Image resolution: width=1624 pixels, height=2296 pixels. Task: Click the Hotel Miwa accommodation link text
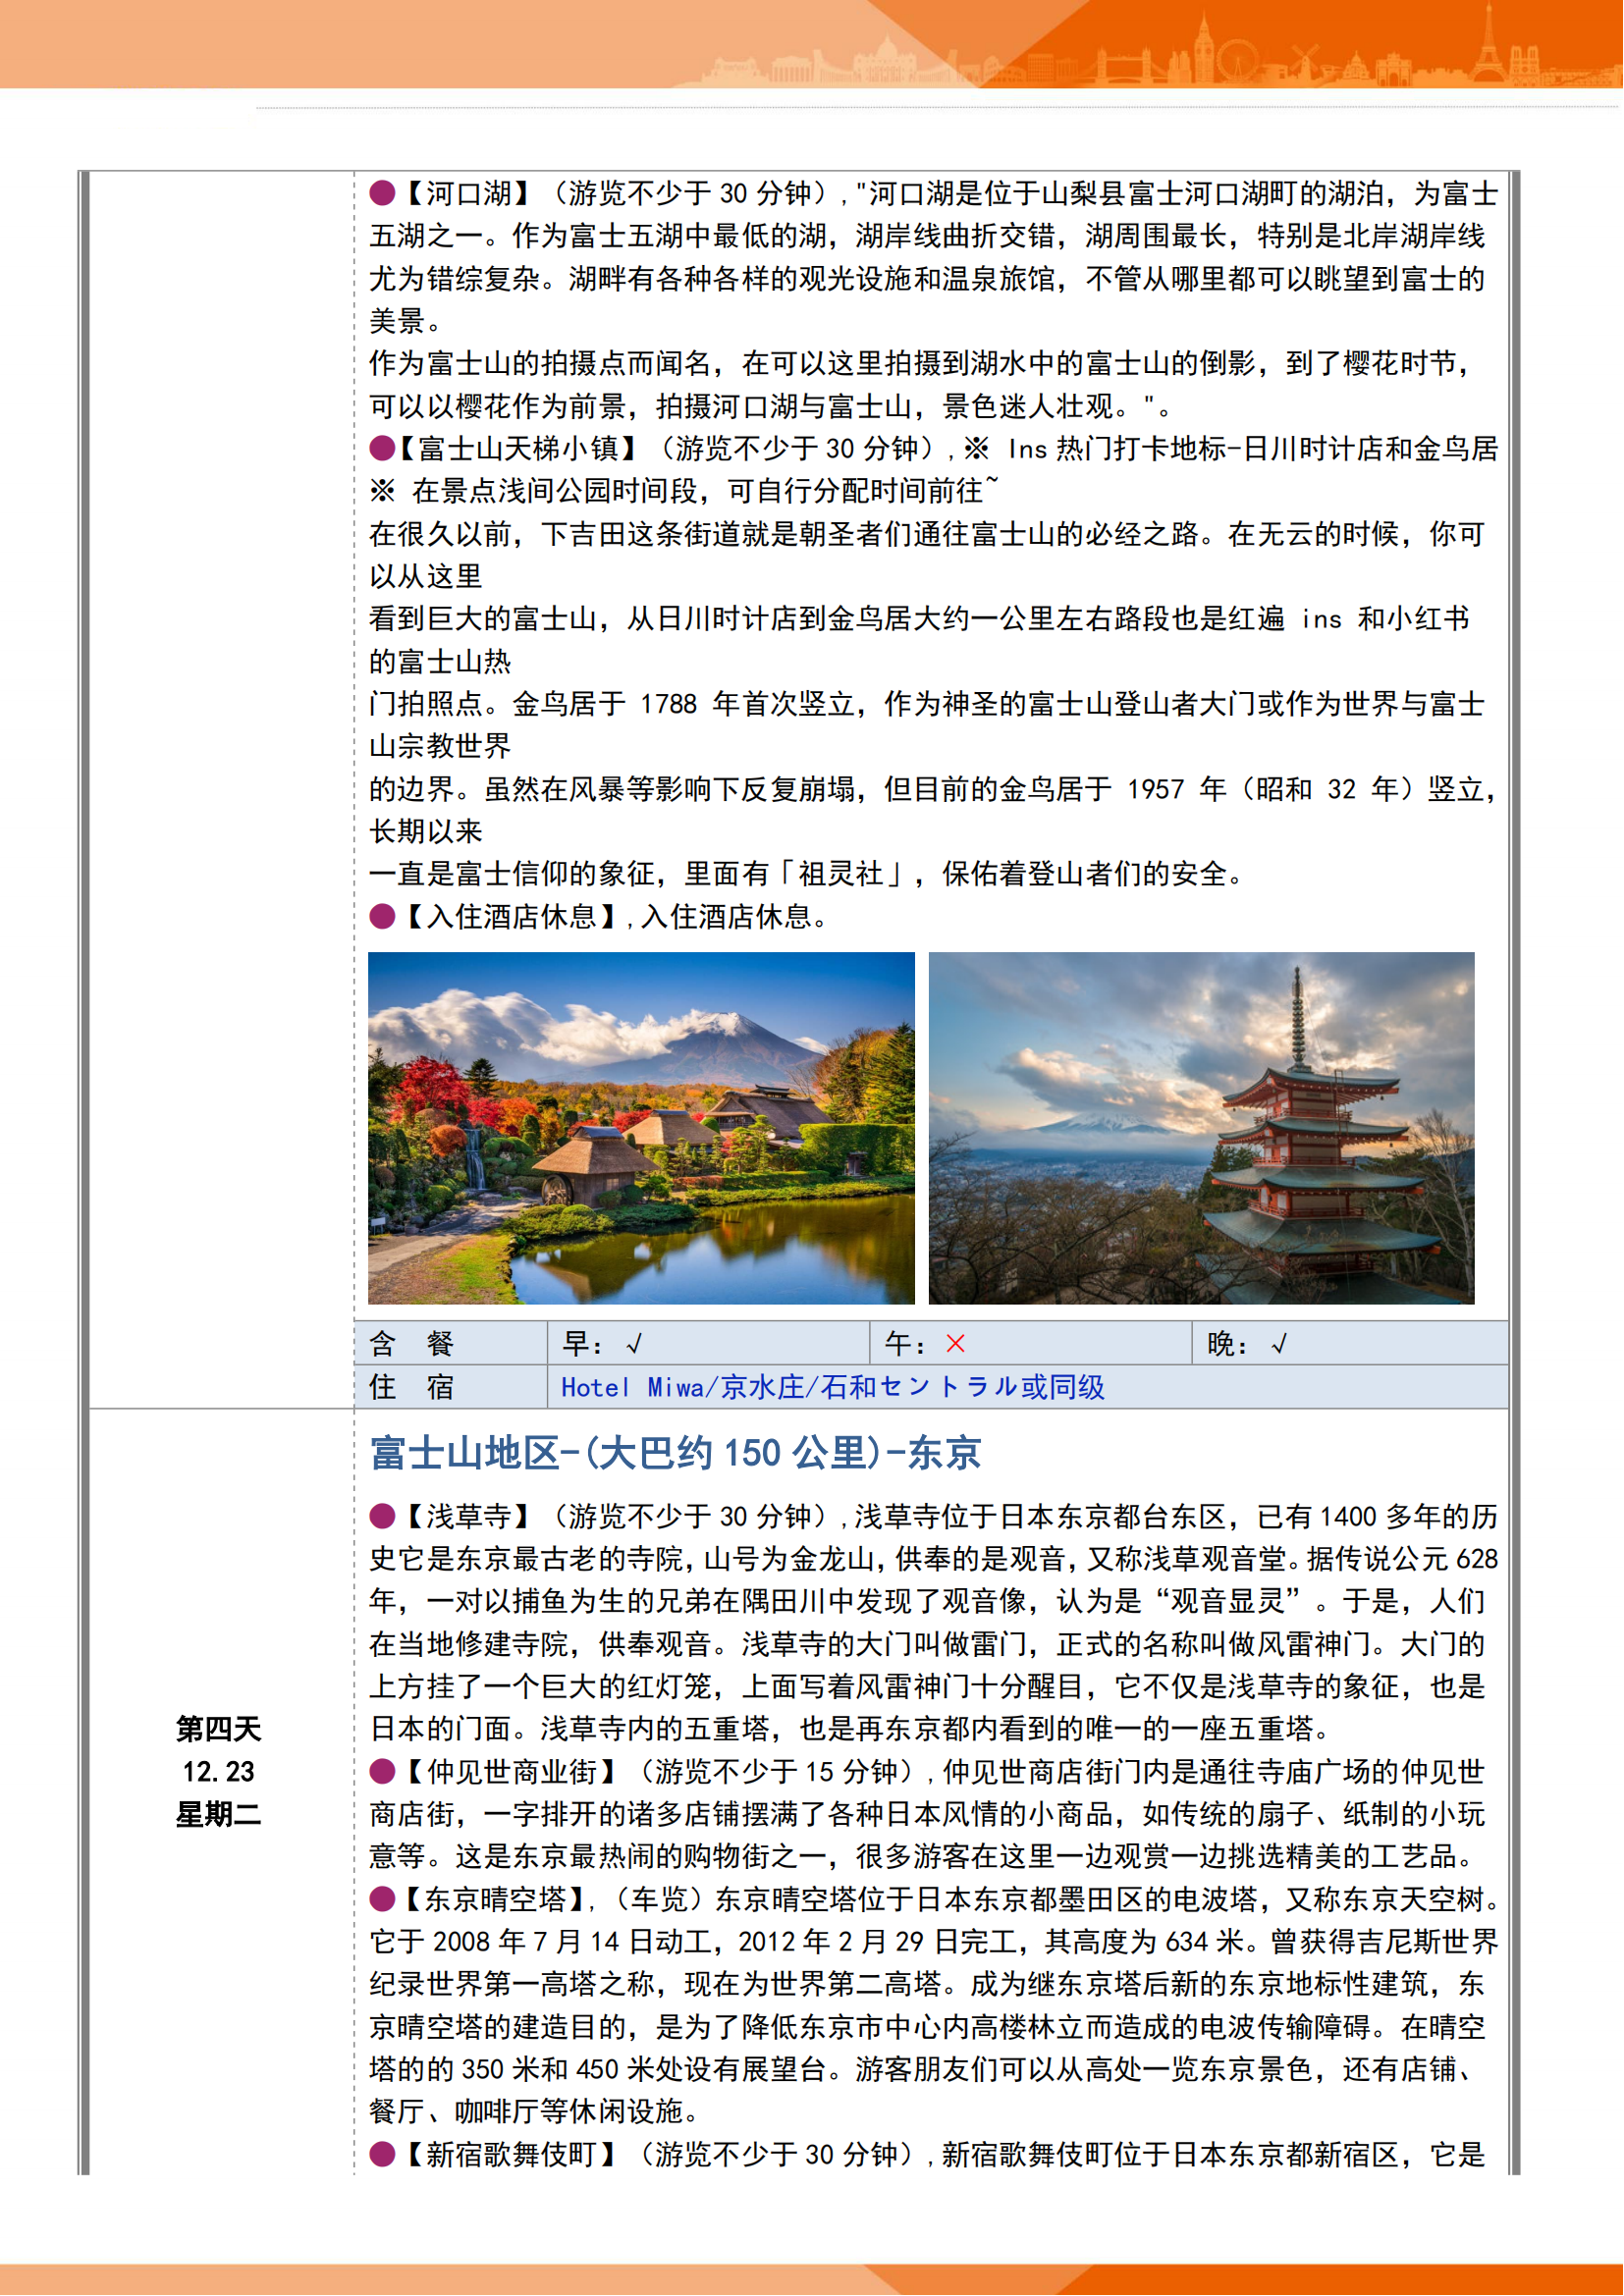tap(832, 1387)
